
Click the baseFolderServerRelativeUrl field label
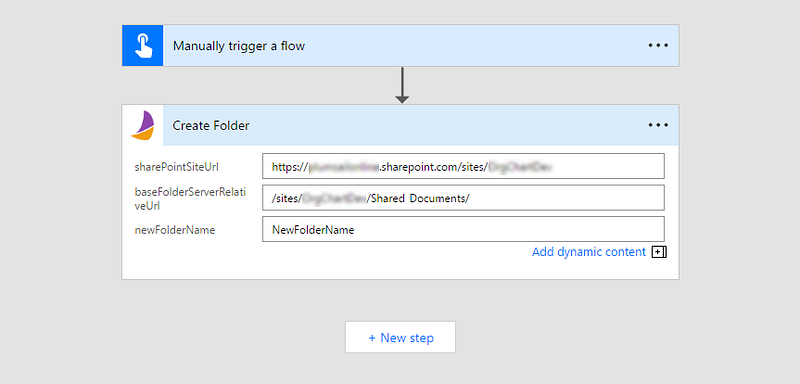(x=190, y=198)
